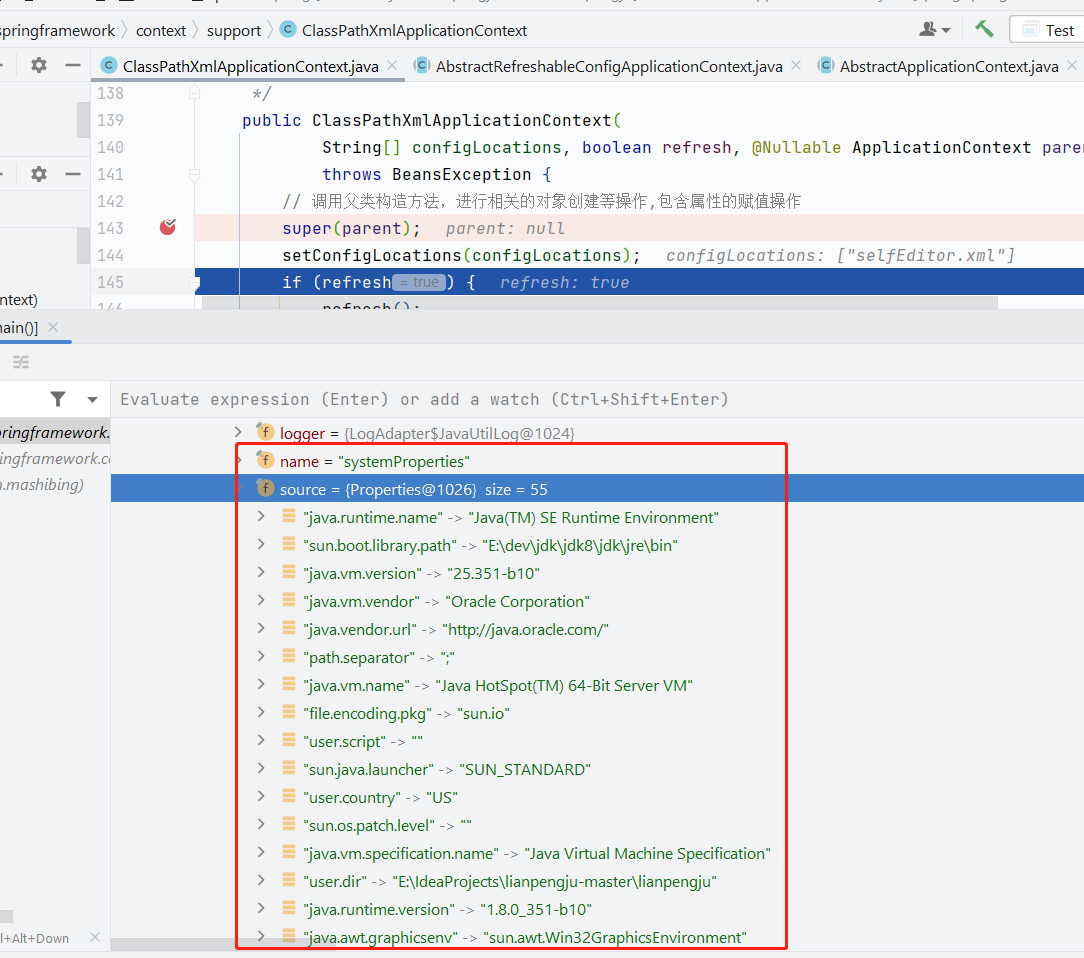Close the ClassPathXmlApplicationContext.java tab
The width and height of the screenshot is (1084, 958).
click(392, 66)
